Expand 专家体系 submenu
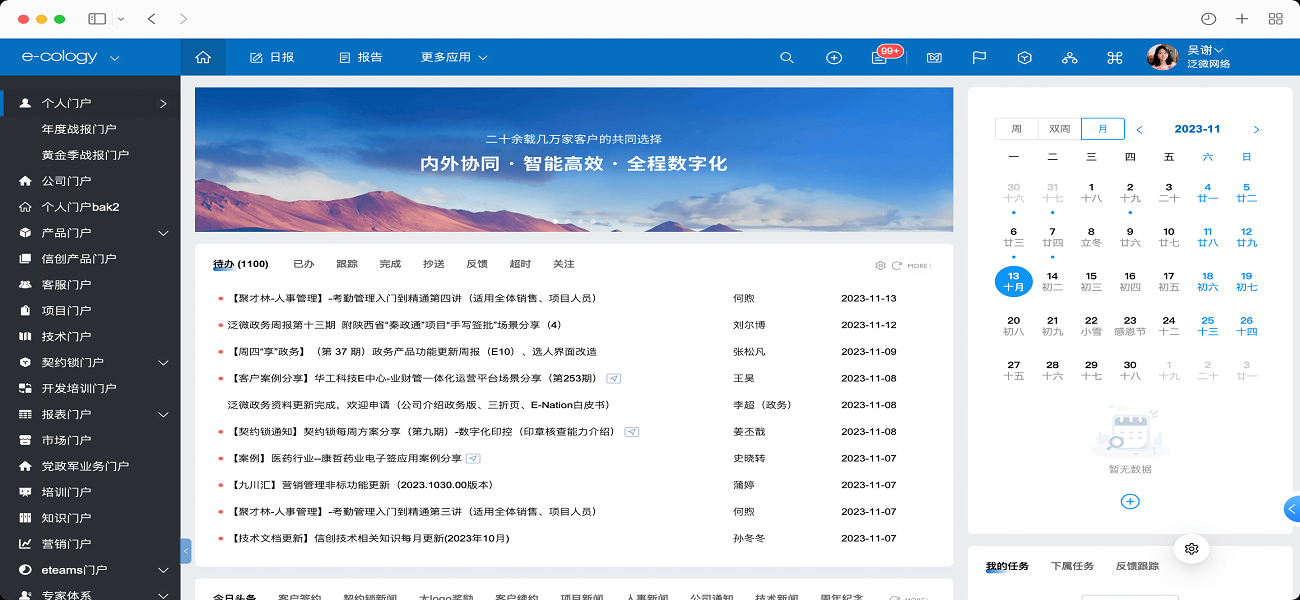 click(164, 596)
